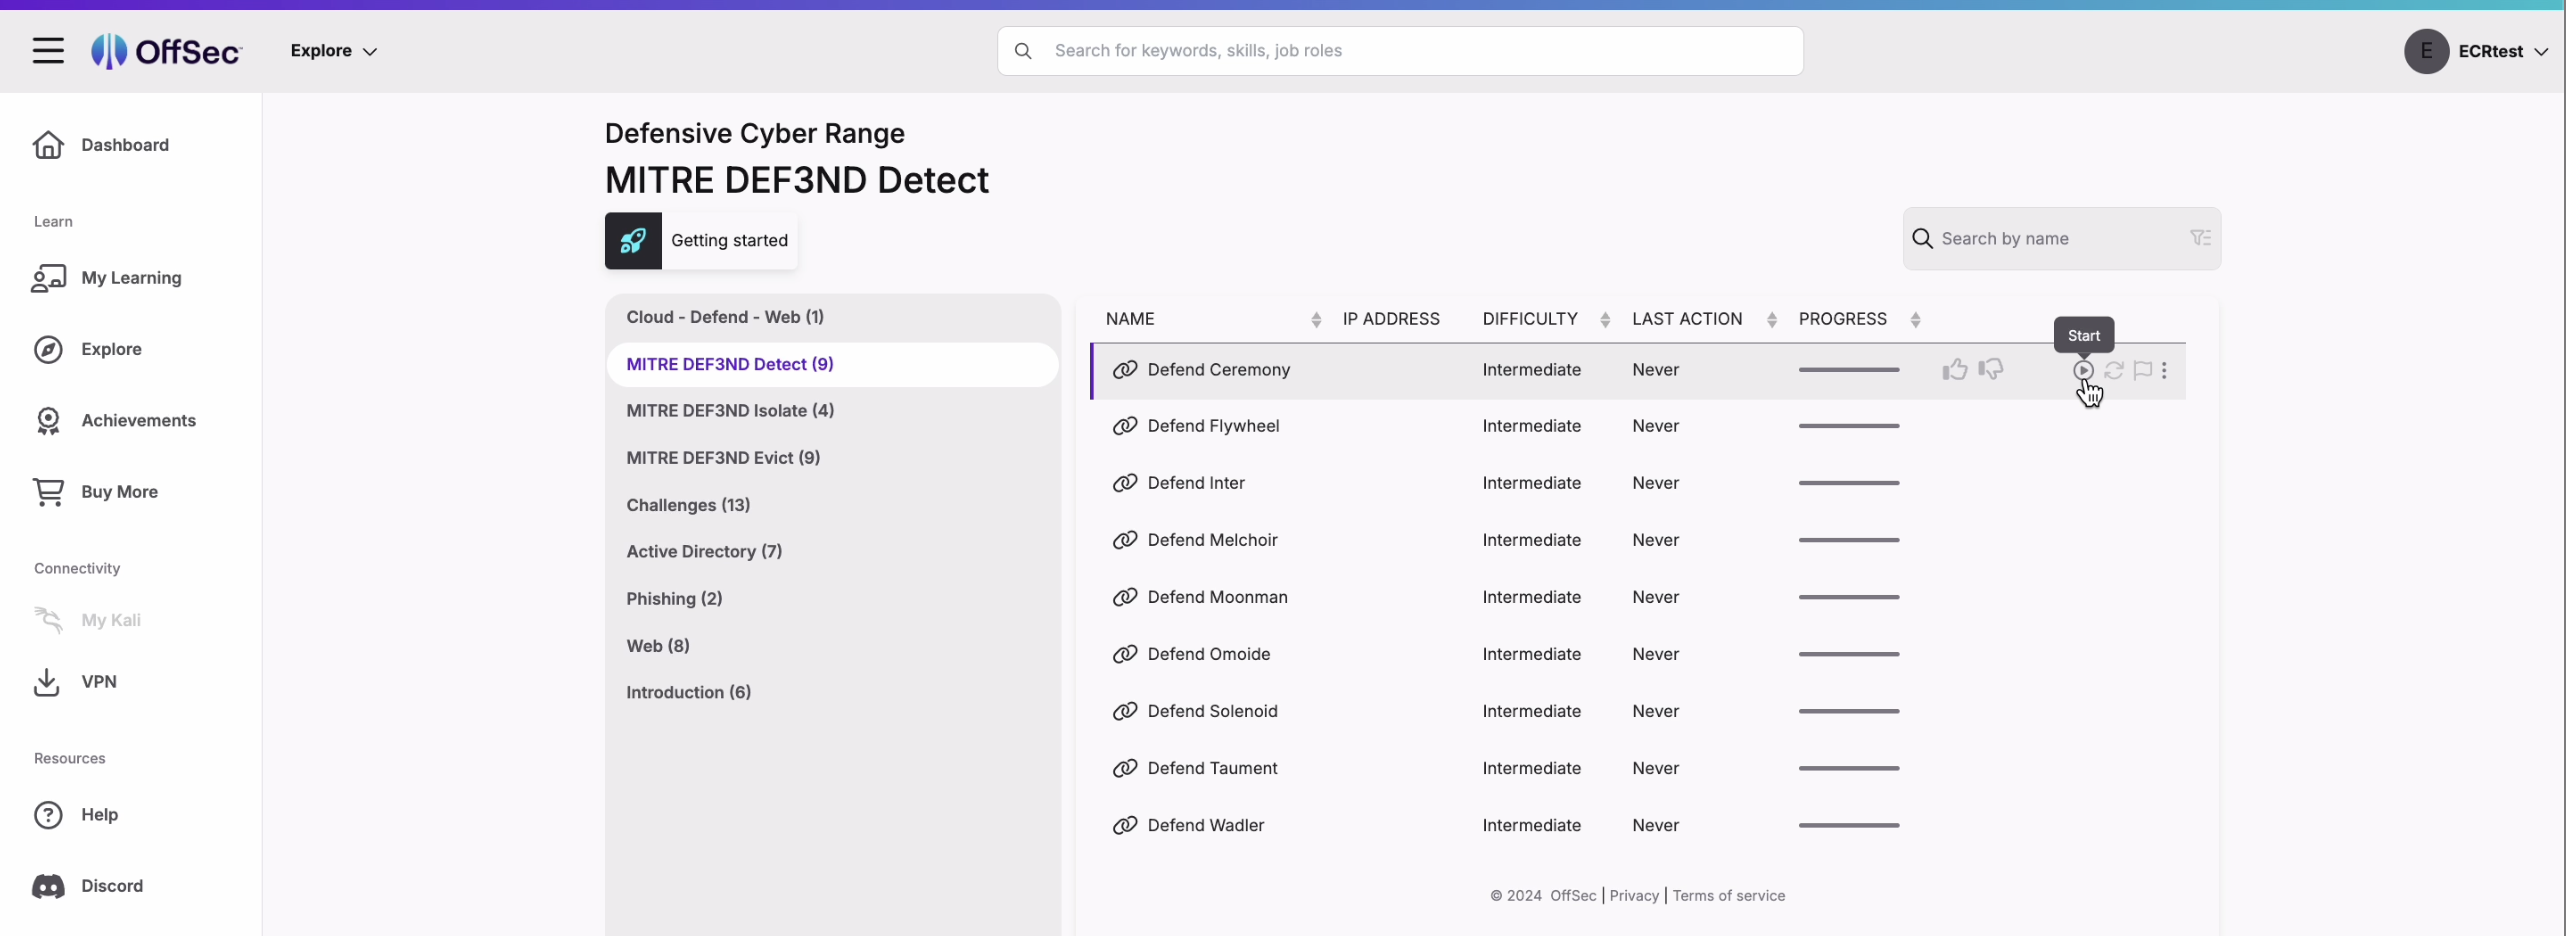The width and height of the screenshot is (2566, 936).
Task: Click the rocket icon beside Getting started
Action: pos(633,241)
